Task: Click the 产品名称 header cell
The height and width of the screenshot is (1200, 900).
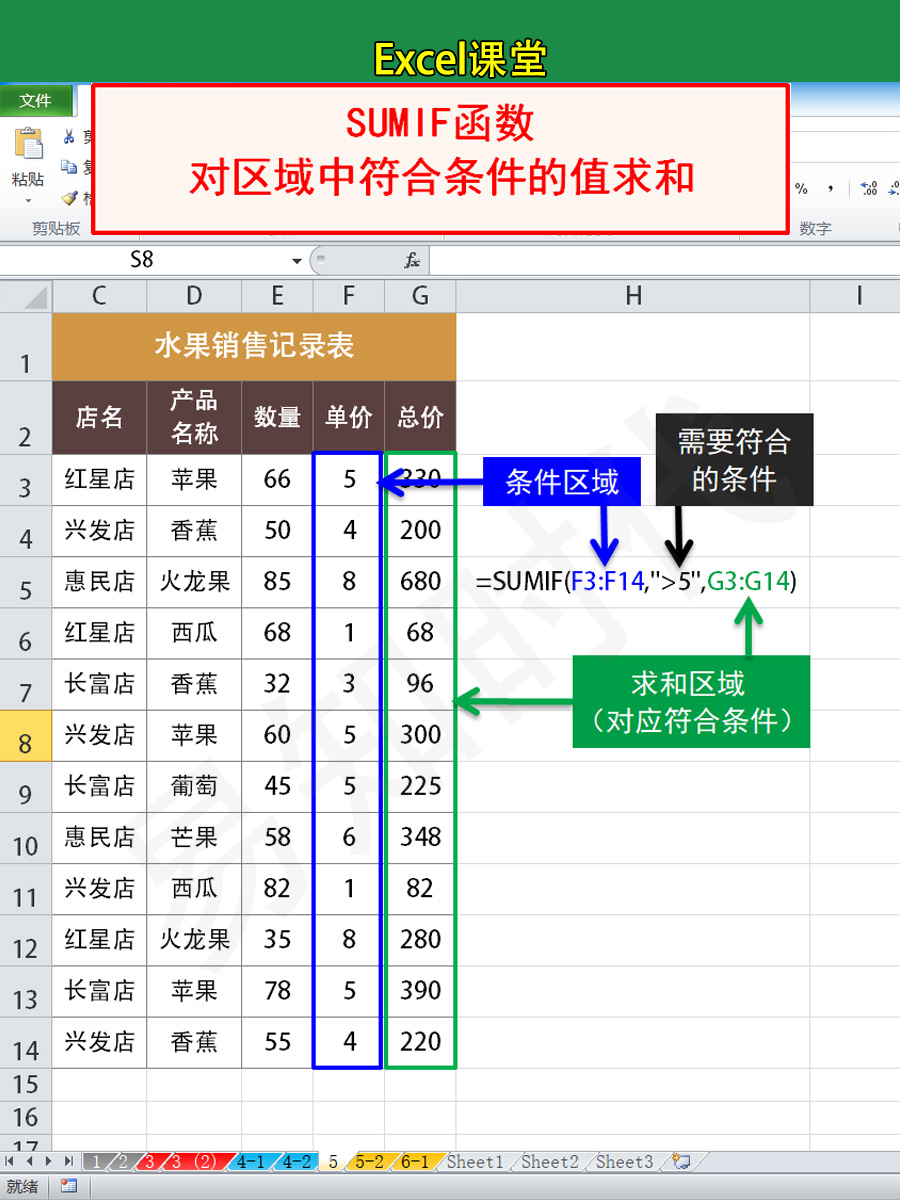Action: pos(194,418)
